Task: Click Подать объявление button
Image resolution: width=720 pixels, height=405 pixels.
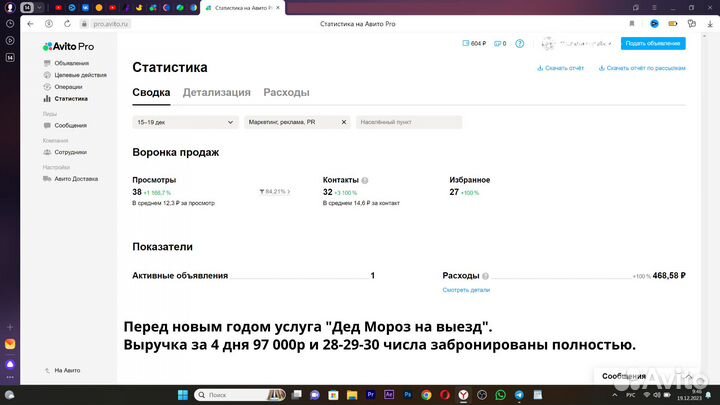Action: (x=653, y=44)
